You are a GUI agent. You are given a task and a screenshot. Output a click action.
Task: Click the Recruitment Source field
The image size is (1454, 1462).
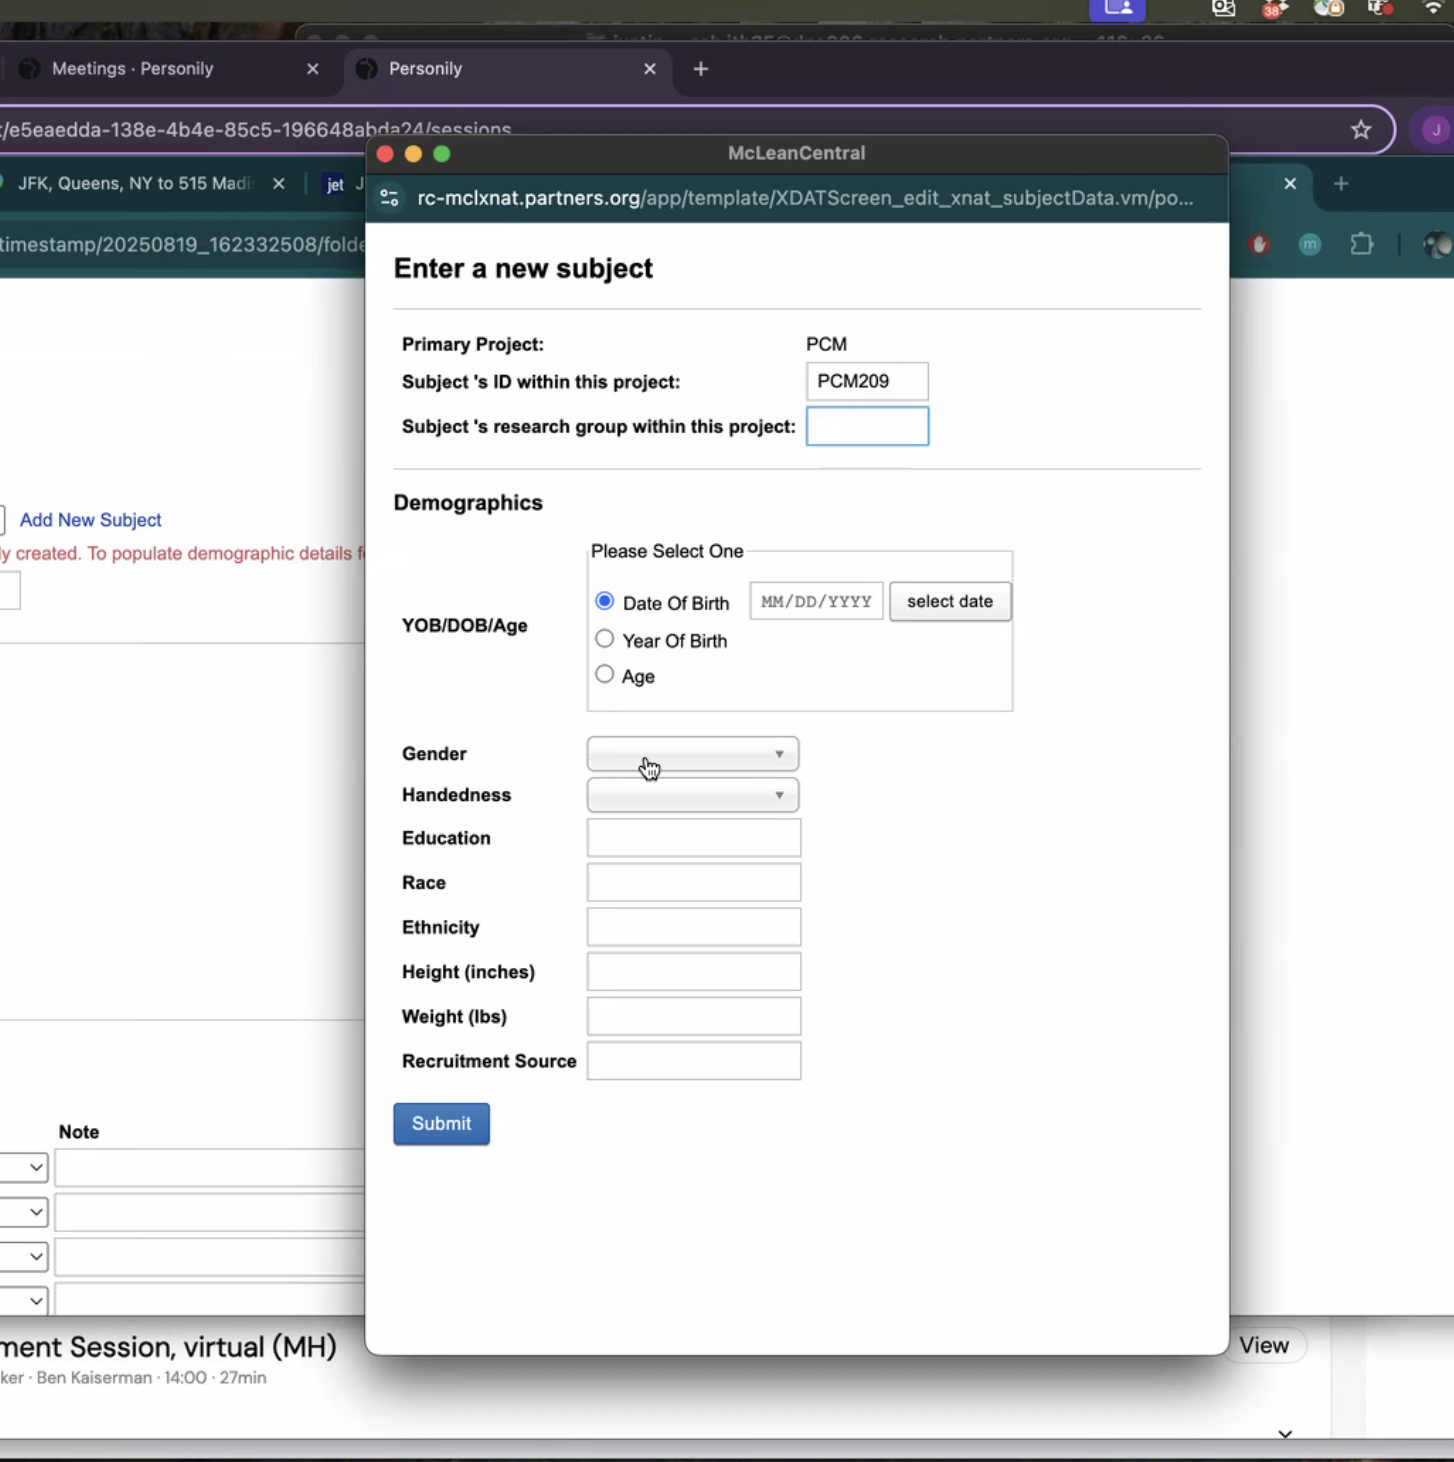pyautogui.click(x=694, y=1061)
